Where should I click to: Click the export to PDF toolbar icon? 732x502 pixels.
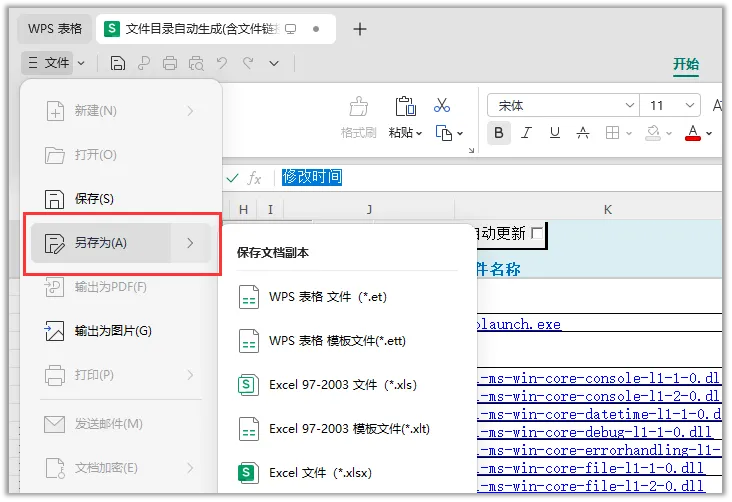tap(144, 63)
